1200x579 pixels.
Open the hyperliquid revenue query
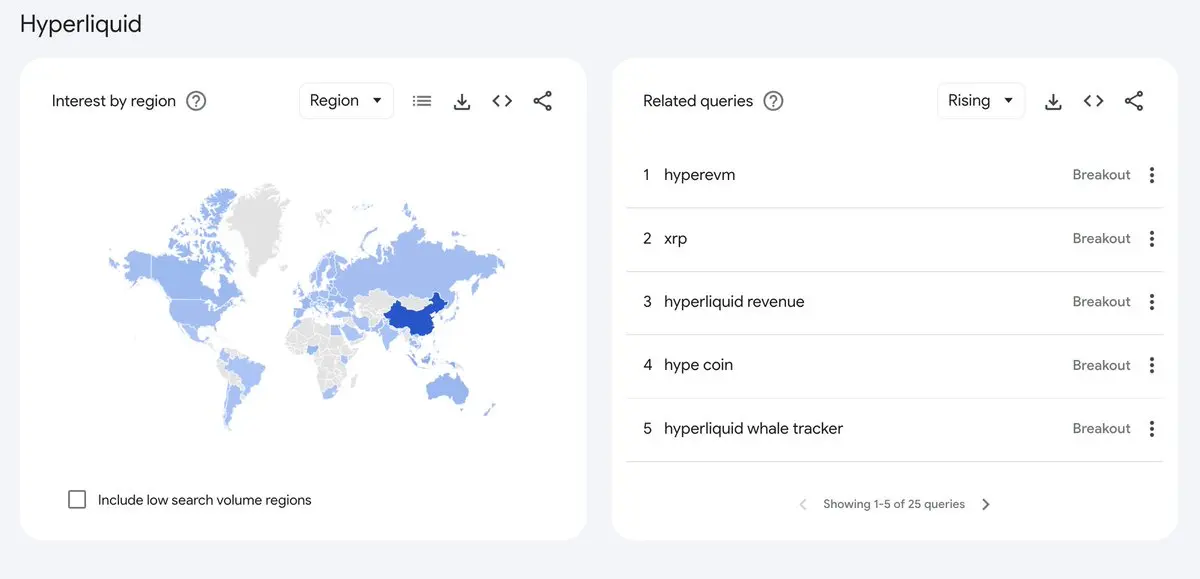pos(734,302)
